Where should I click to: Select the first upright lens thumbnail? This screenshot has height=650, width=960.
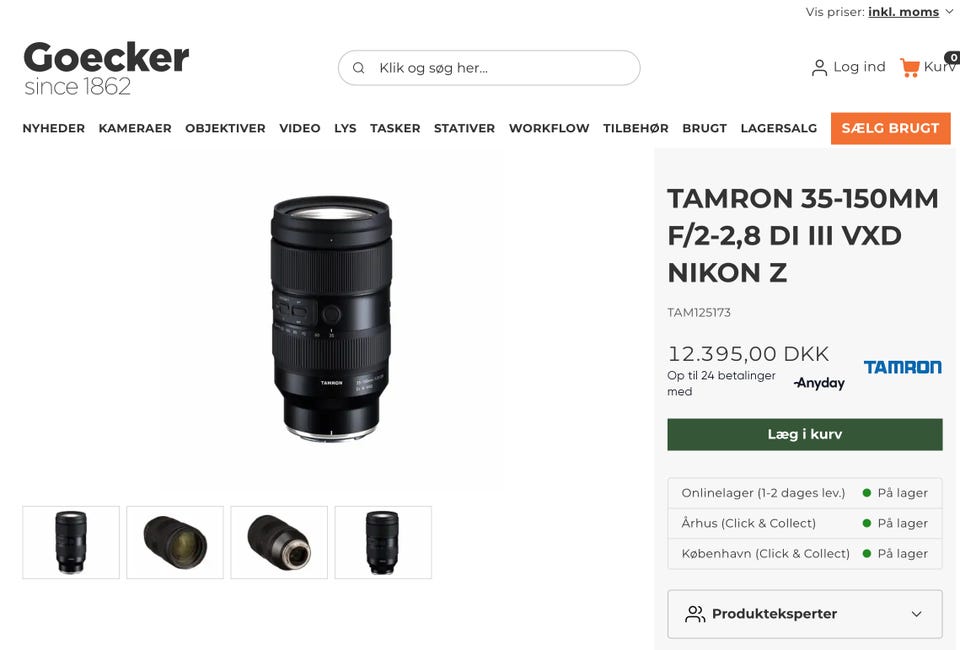pyautogui.click(x=71, y=542)
